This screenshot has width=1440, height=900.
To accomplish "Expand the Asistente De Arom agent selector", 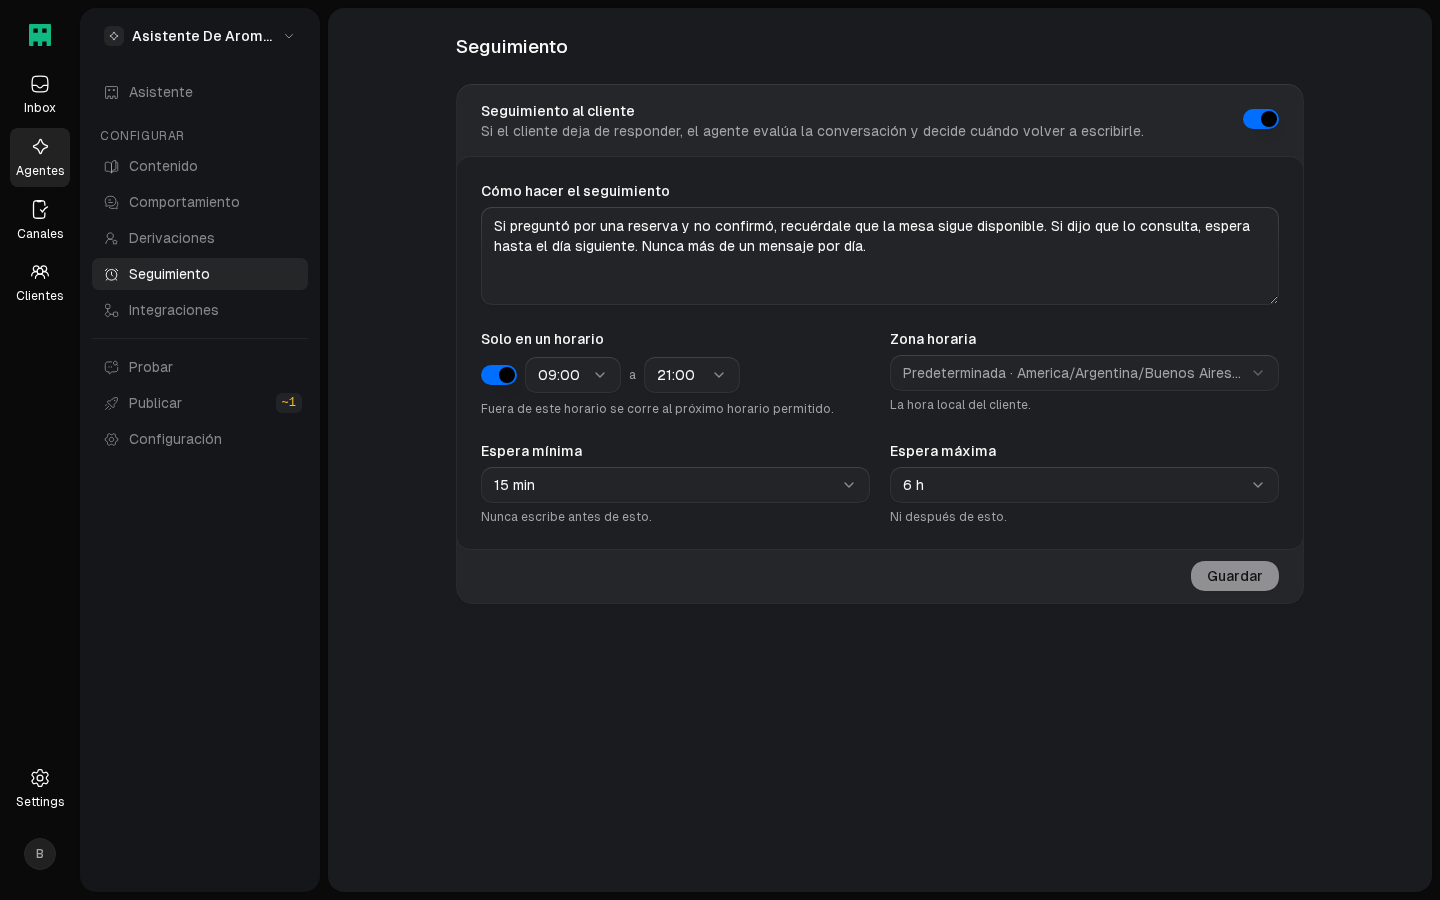I will pos(200,36).
